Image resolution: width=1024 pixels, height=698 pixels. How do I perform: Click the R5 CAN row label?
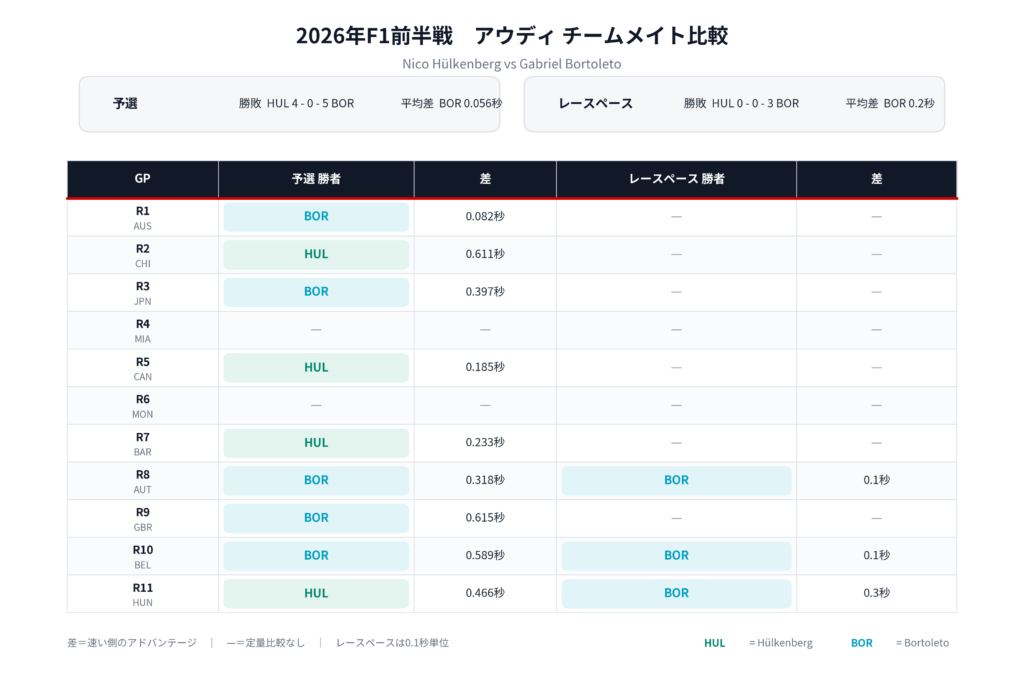pos(142,368)
